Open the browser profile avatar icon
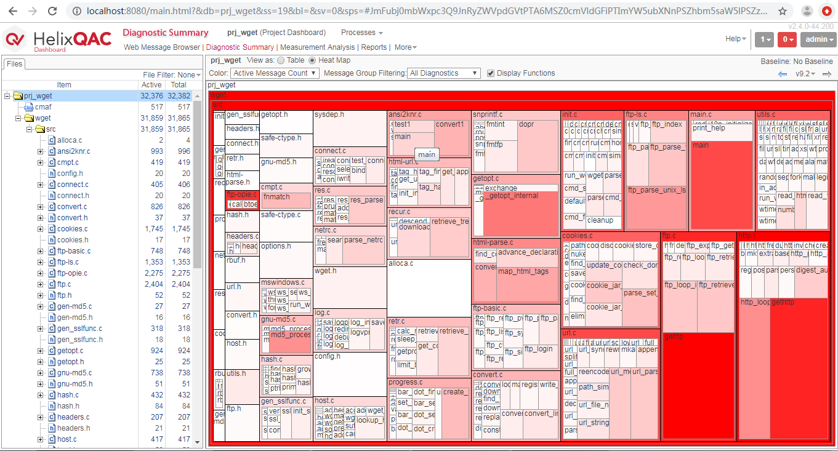 pyautogui.click(x=806, y=11)
